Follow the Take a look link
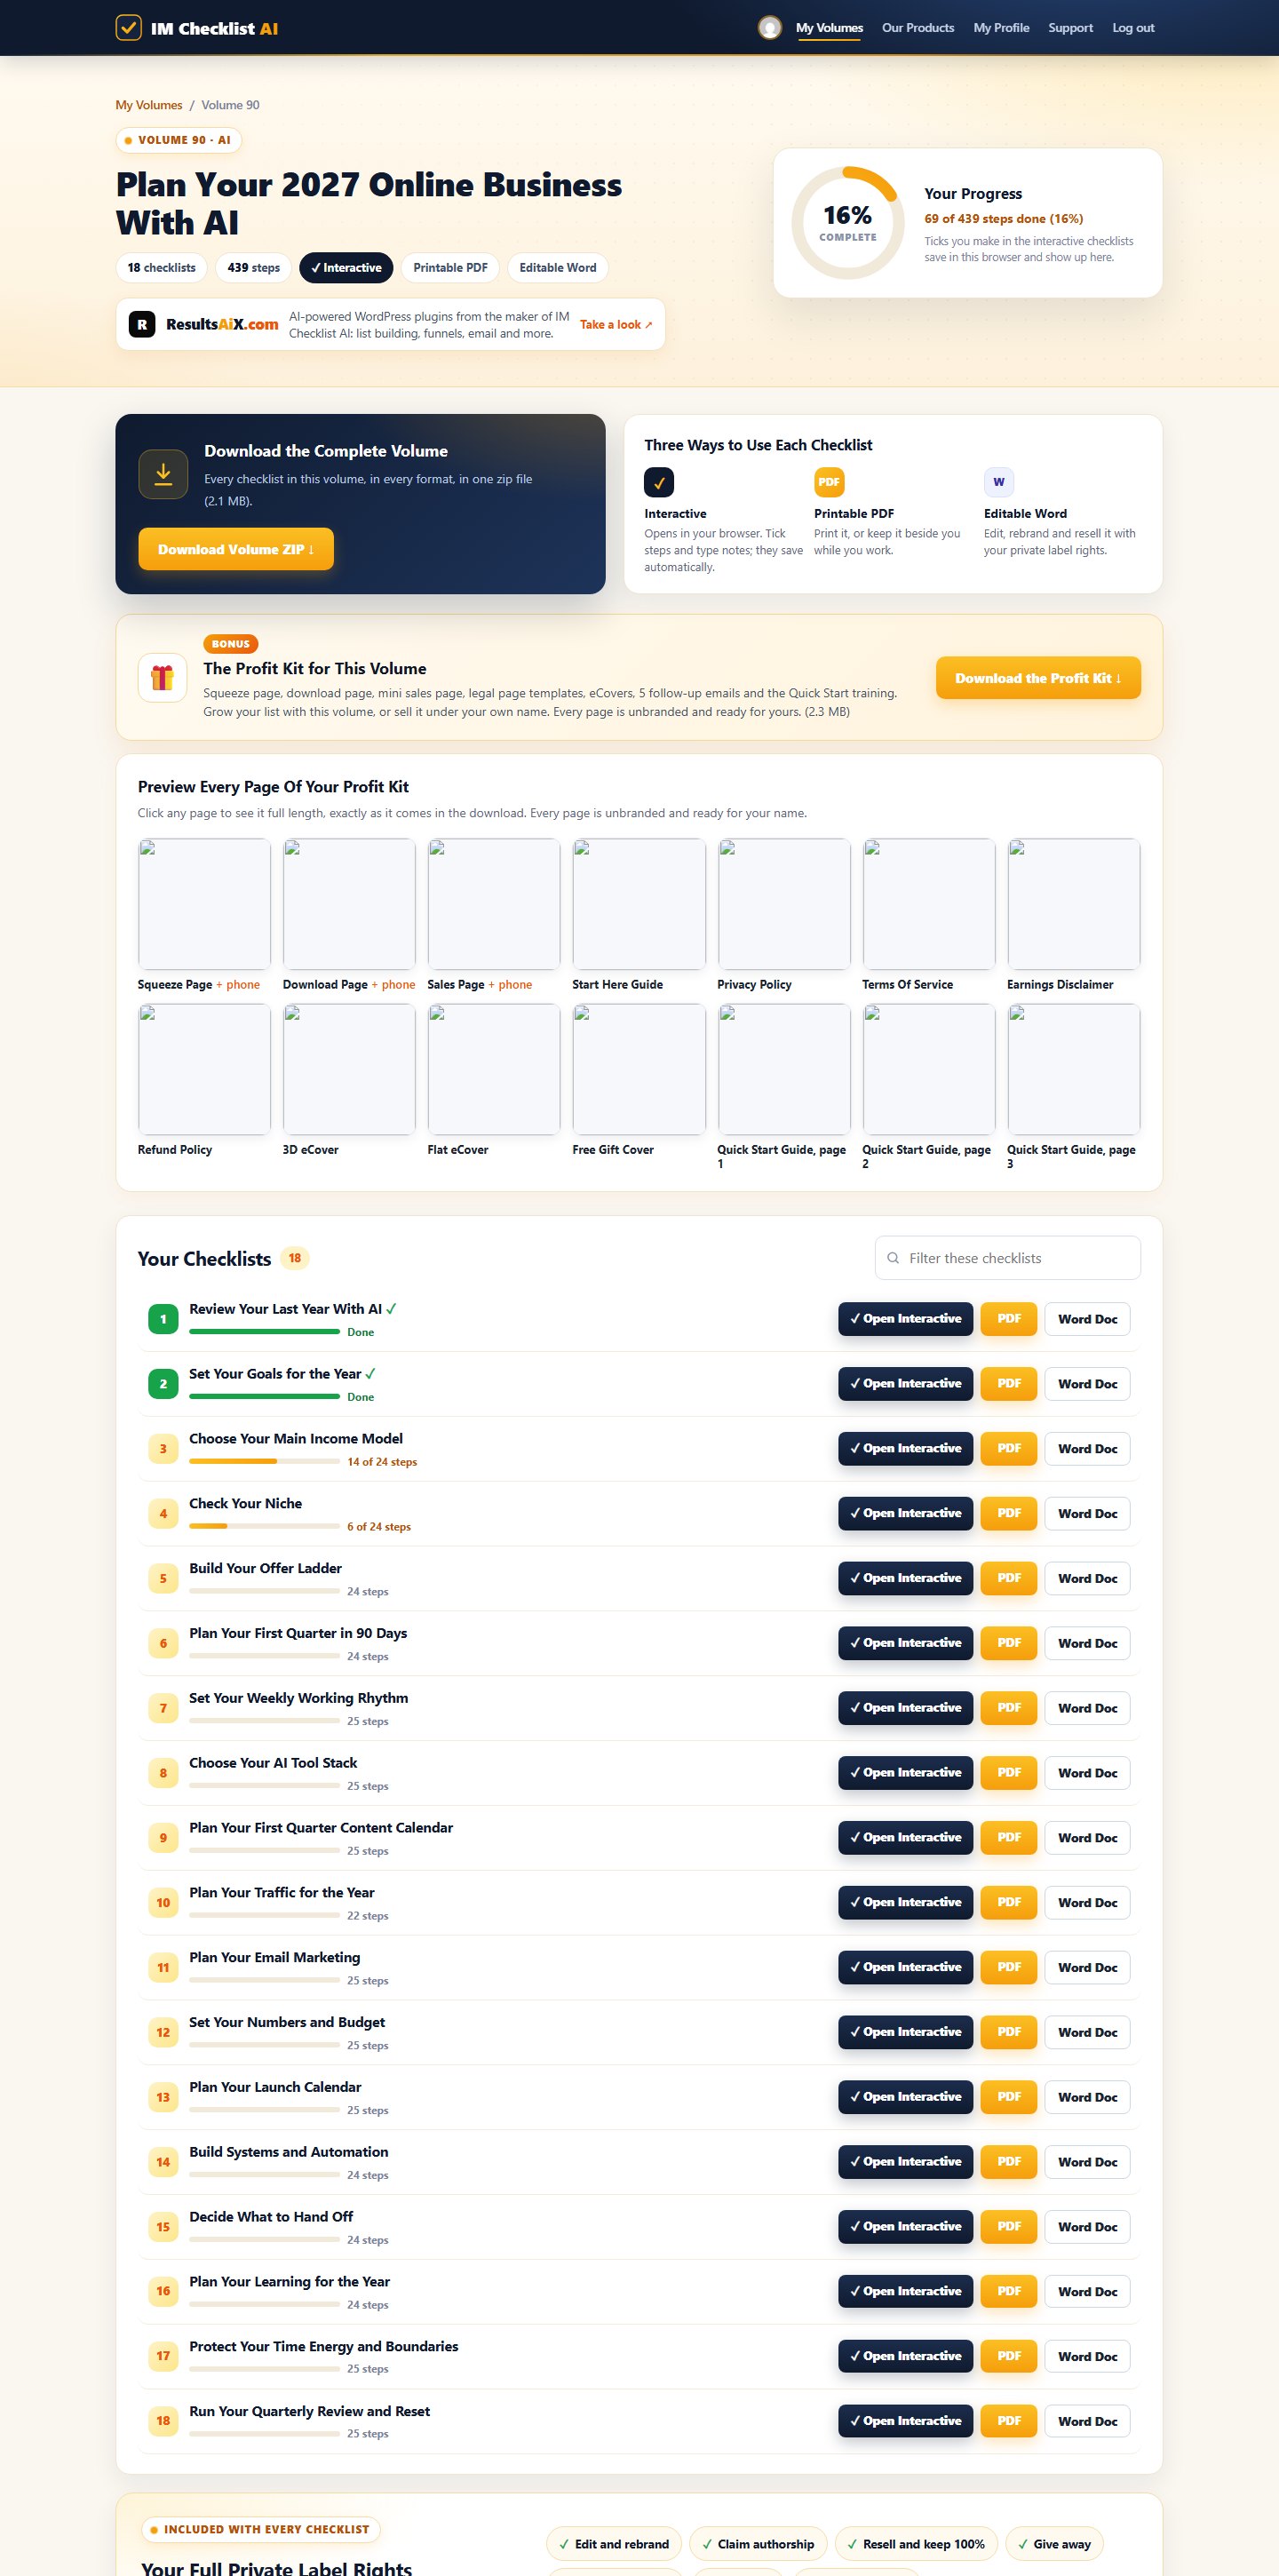The image size is (1279, 2576). [x=616, y=325]
